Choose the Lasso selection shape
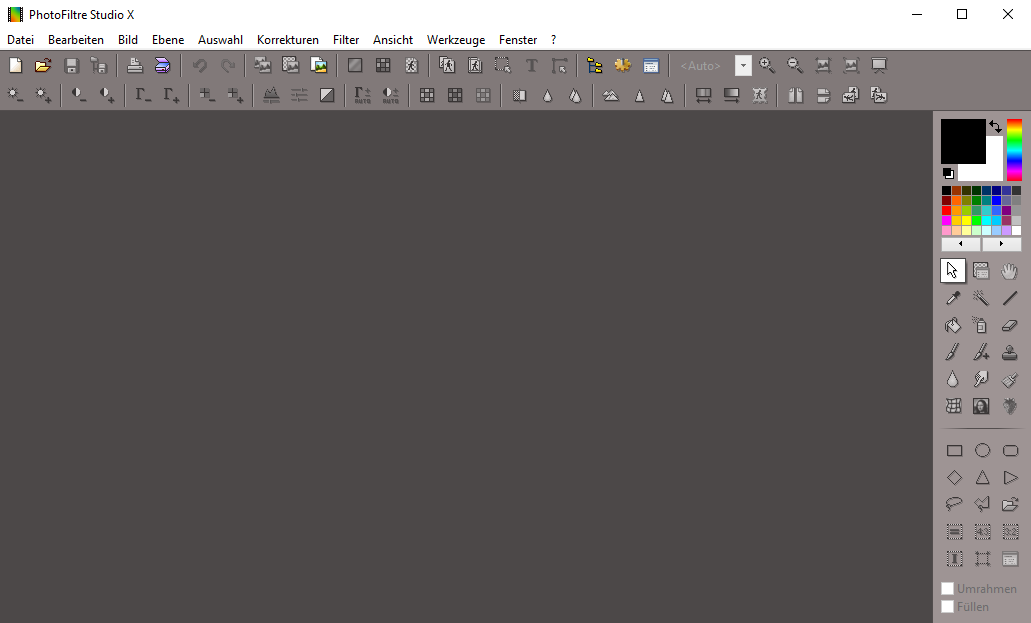 [954, 505]
